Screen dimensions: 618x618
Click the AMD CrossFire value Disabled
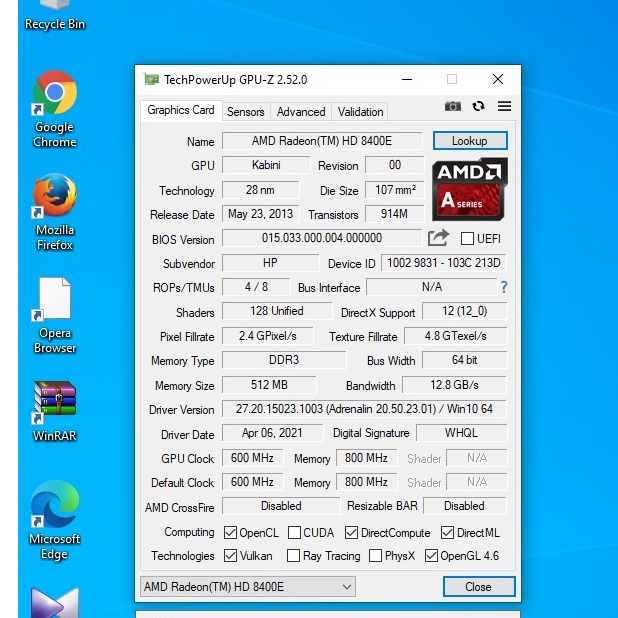281,506
